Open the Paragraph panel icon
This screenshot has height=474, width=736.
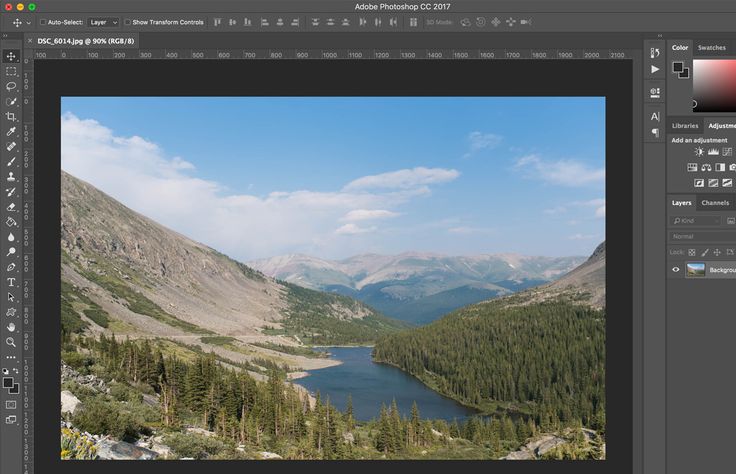tap(655, 133)
